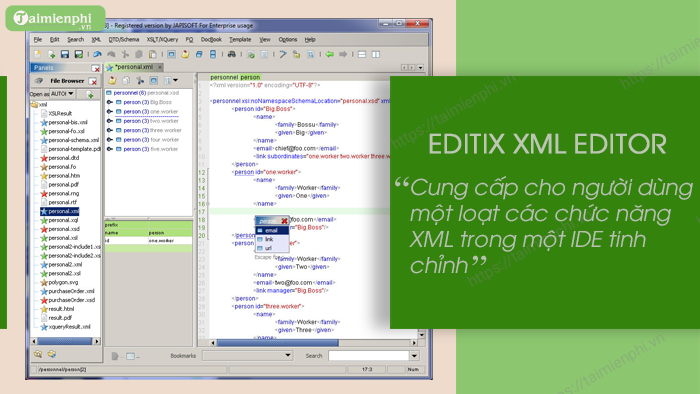
Task: Select personal-bis.xml in the file browser
Action: pos(68,122)
